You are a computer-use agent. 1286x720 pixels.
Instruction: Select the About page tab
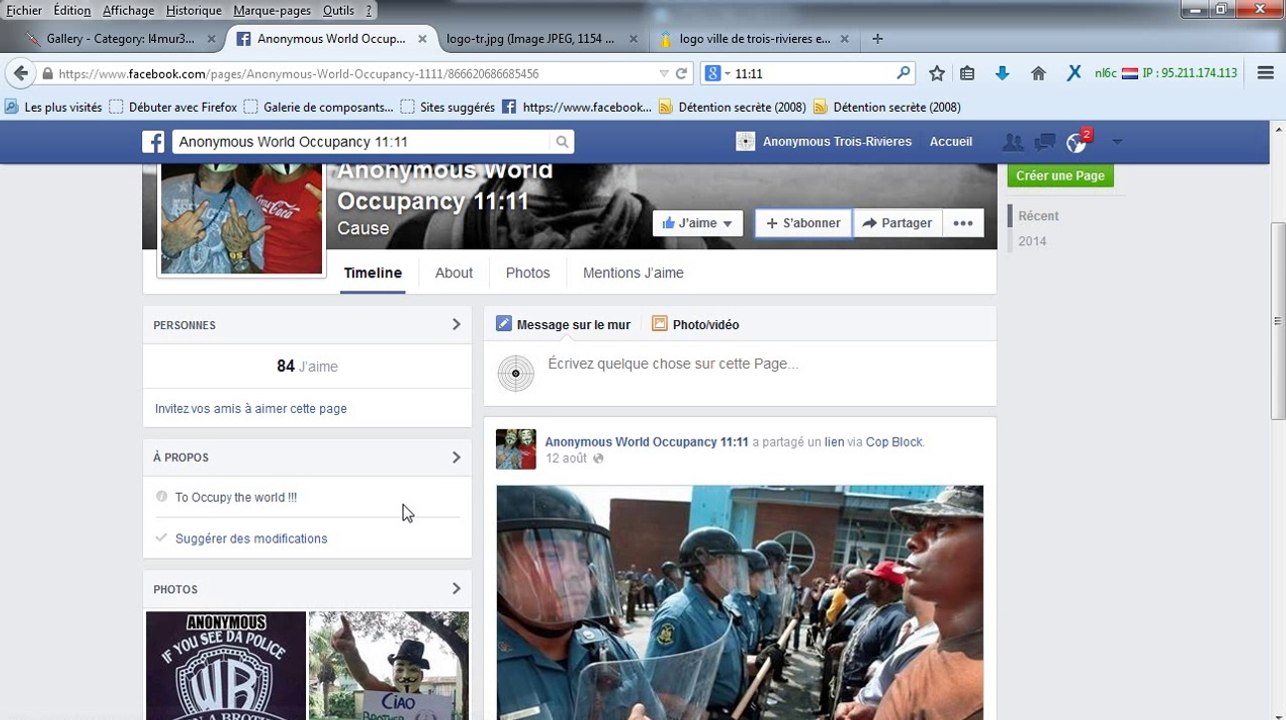[454, 273]
